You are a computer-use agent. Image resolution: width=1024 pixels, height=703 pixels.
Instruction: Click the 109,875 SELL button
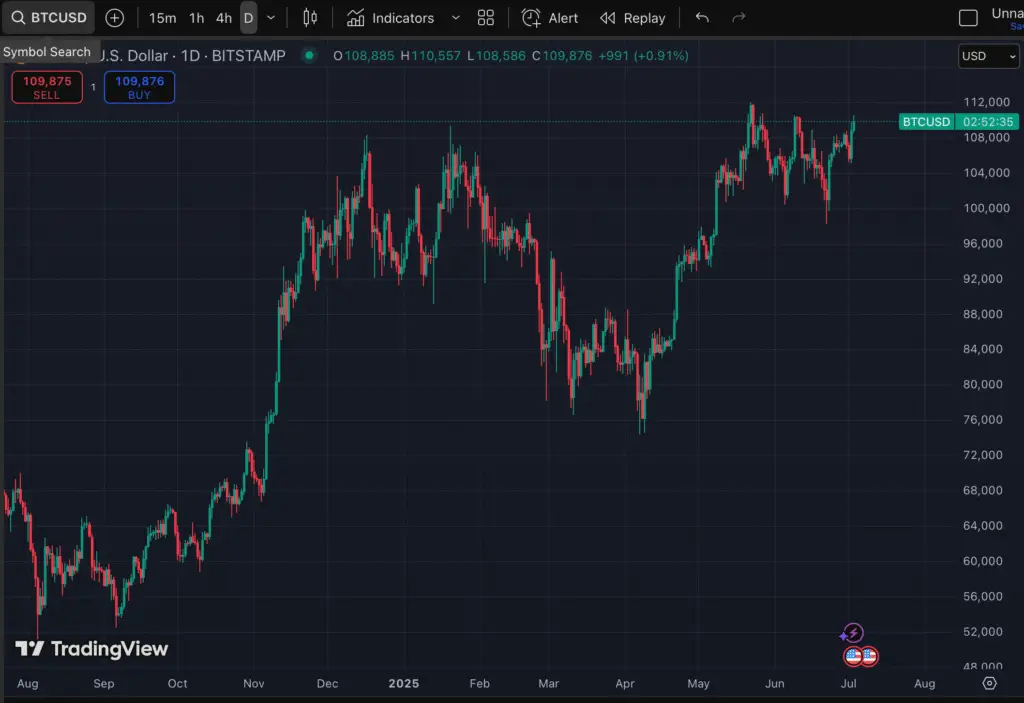pyautogui.click(x=47, y=88)
